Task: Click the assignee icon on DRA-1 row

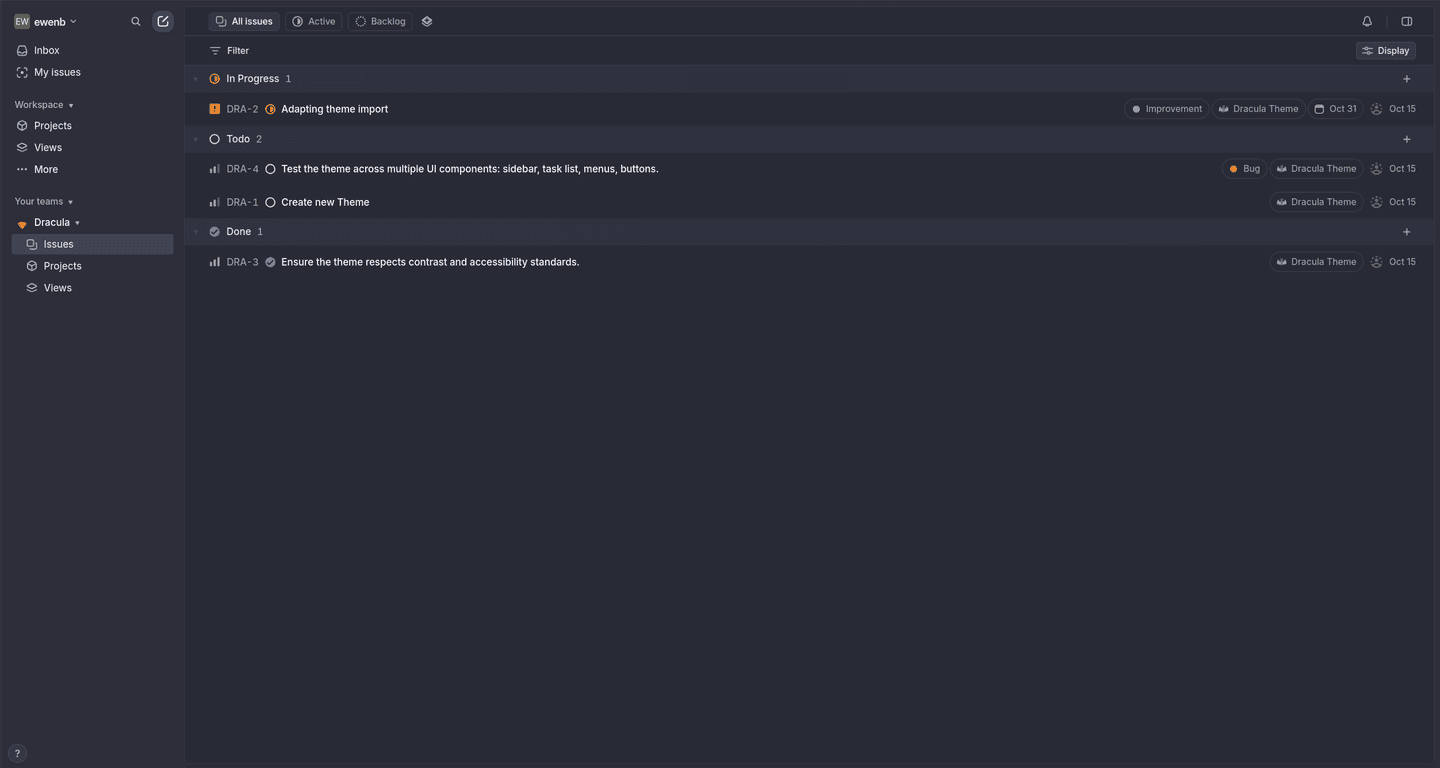Action: click(1377, 202)
